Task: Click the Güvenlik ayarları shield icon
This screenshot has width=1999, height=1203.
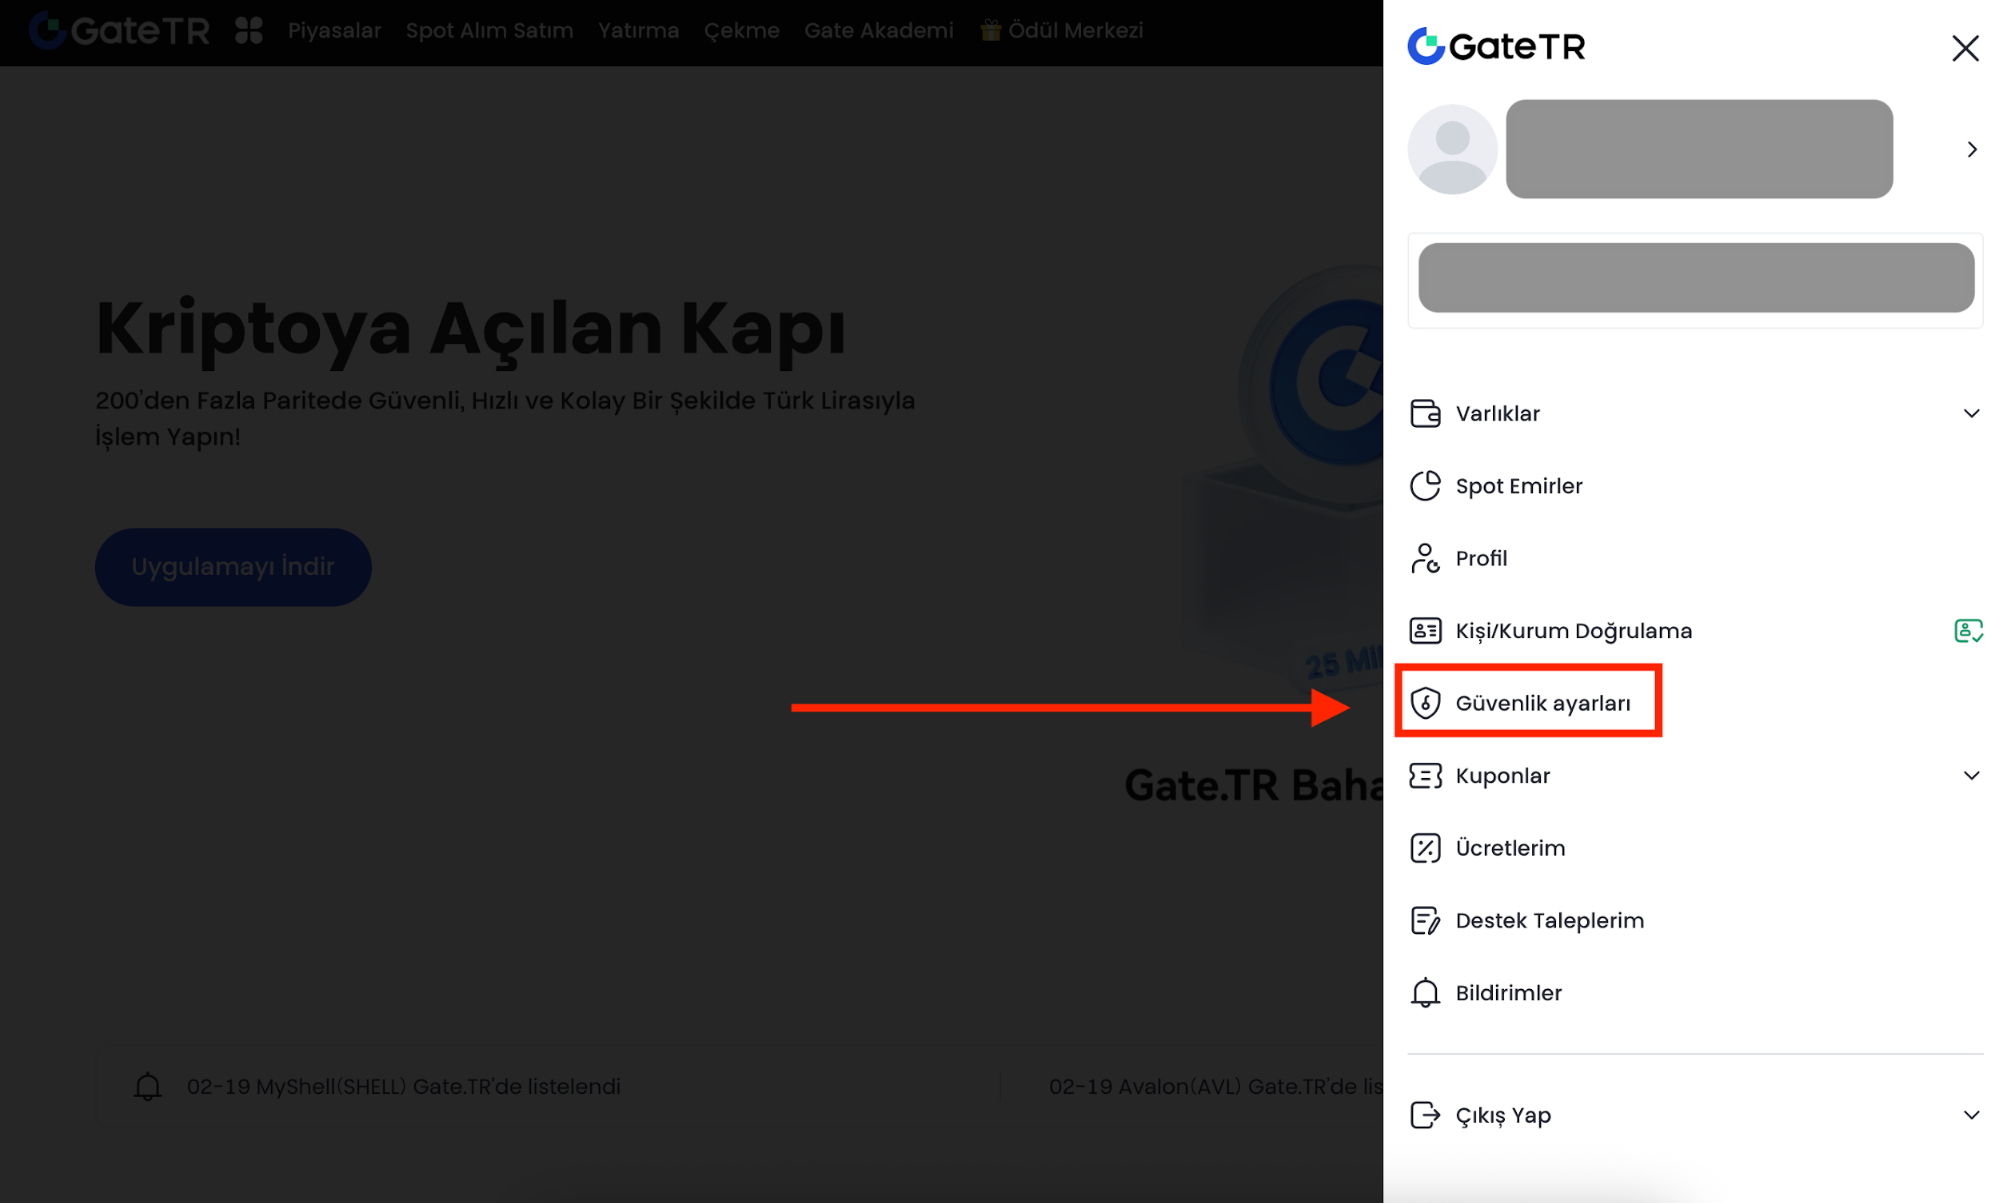Action: 1425,703
